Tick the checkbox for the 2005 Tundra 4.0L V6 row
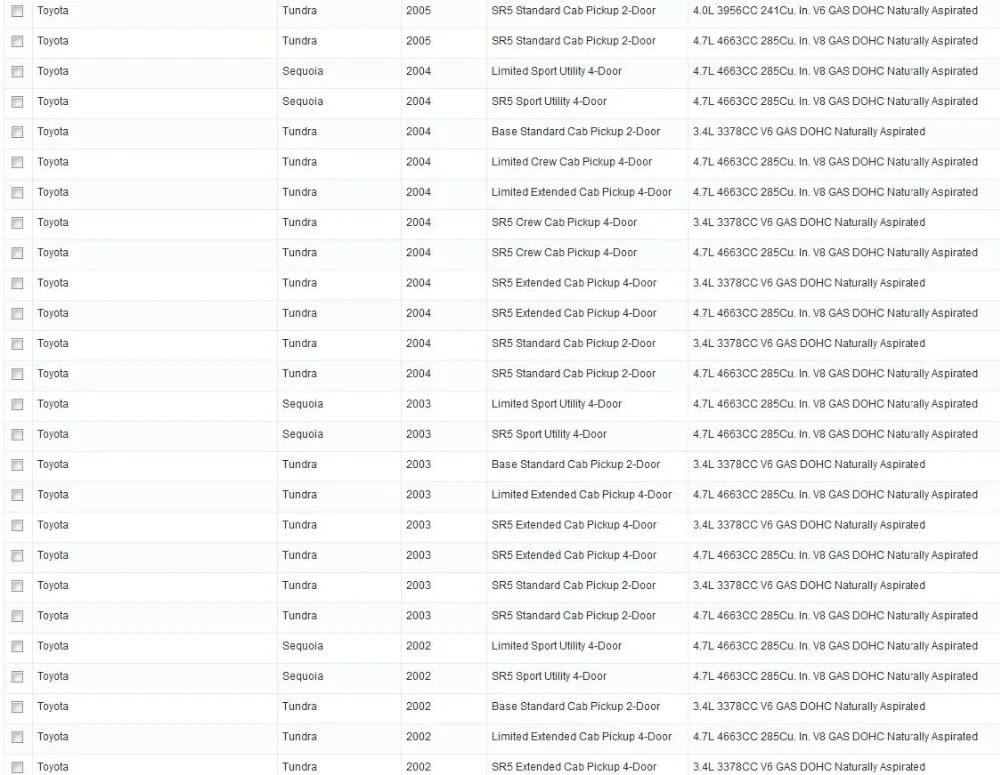The width and height of the screenshot is (1000, 775). 17,11
